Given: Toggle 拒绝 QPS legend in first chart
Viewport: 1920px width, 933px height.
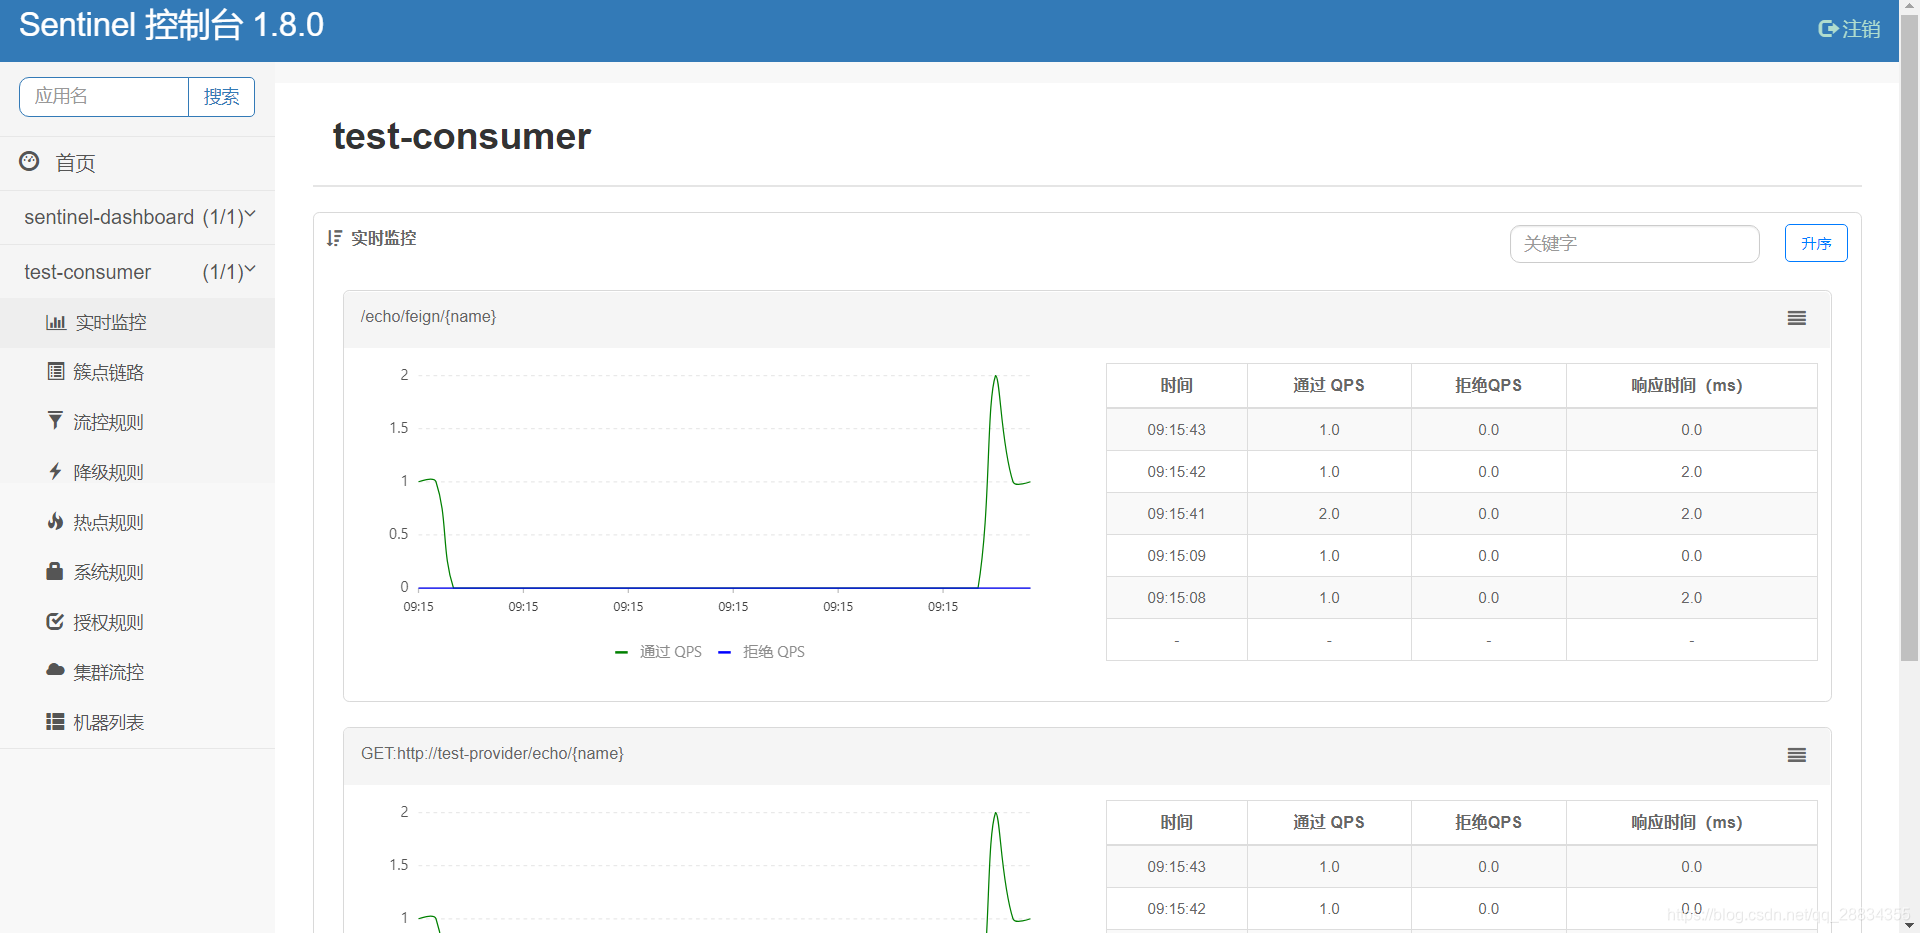Looking at the screenshot, I should point(762,652).
